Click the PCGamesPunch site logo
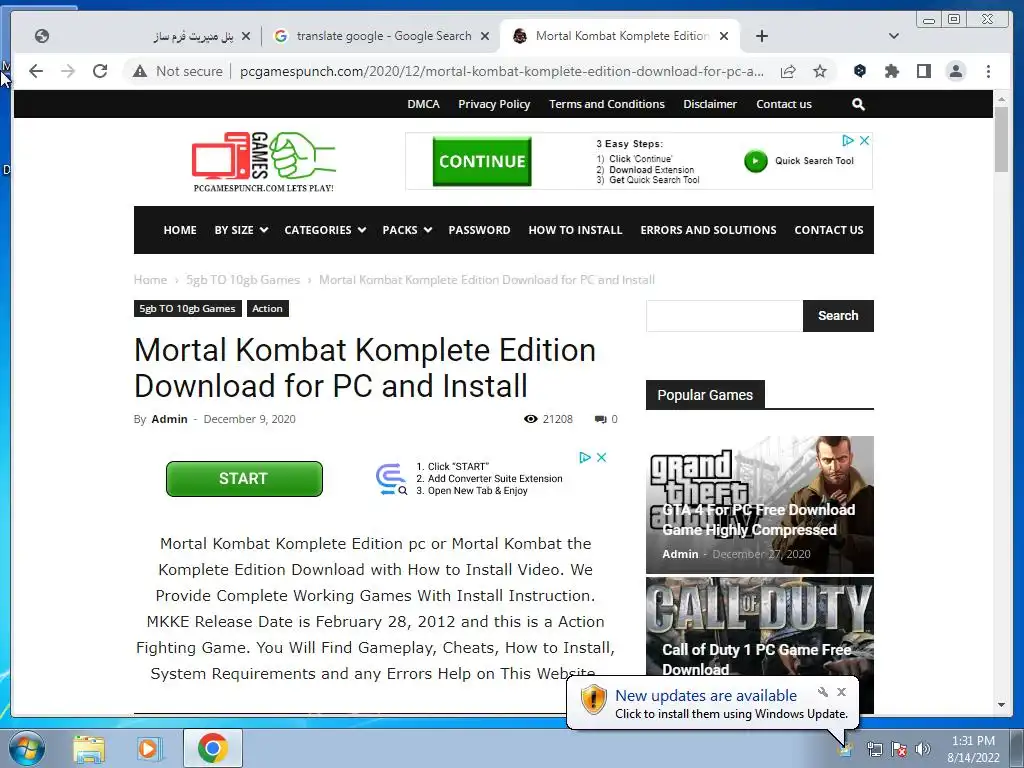The height and width of the screenshot is (768, 1024). click(263, 161)
